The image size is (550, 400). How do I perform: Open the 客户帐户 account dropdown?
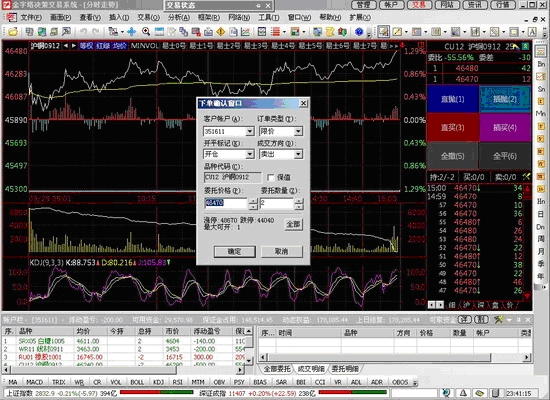pyautogui.click(x=250, y=132)
